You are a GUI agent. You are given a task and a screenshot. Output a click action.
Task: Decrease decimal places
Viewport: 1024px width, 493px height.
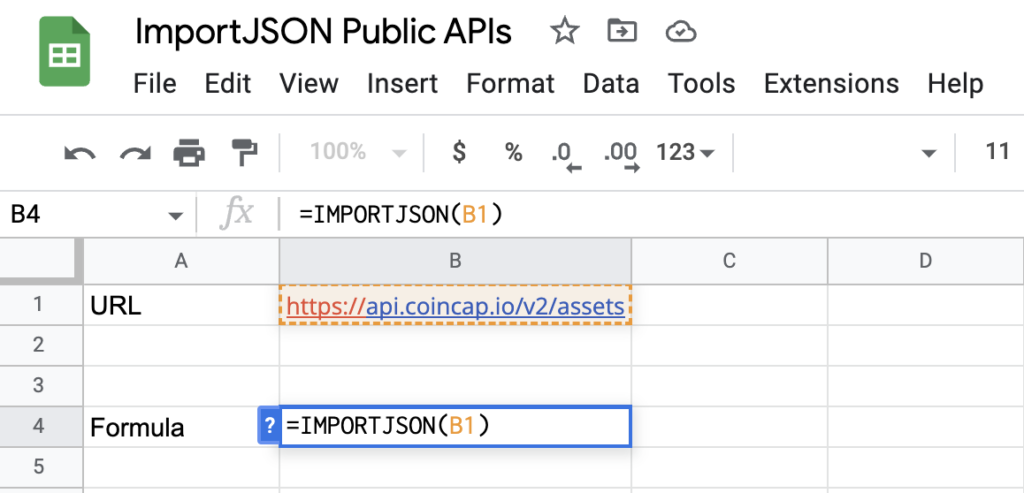(566, 154)
